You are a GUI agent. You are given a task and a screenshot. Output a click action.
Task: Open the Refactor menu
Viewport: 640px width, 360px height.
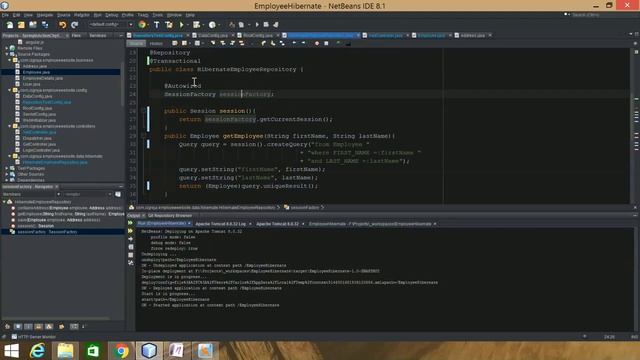pos(81,15)
